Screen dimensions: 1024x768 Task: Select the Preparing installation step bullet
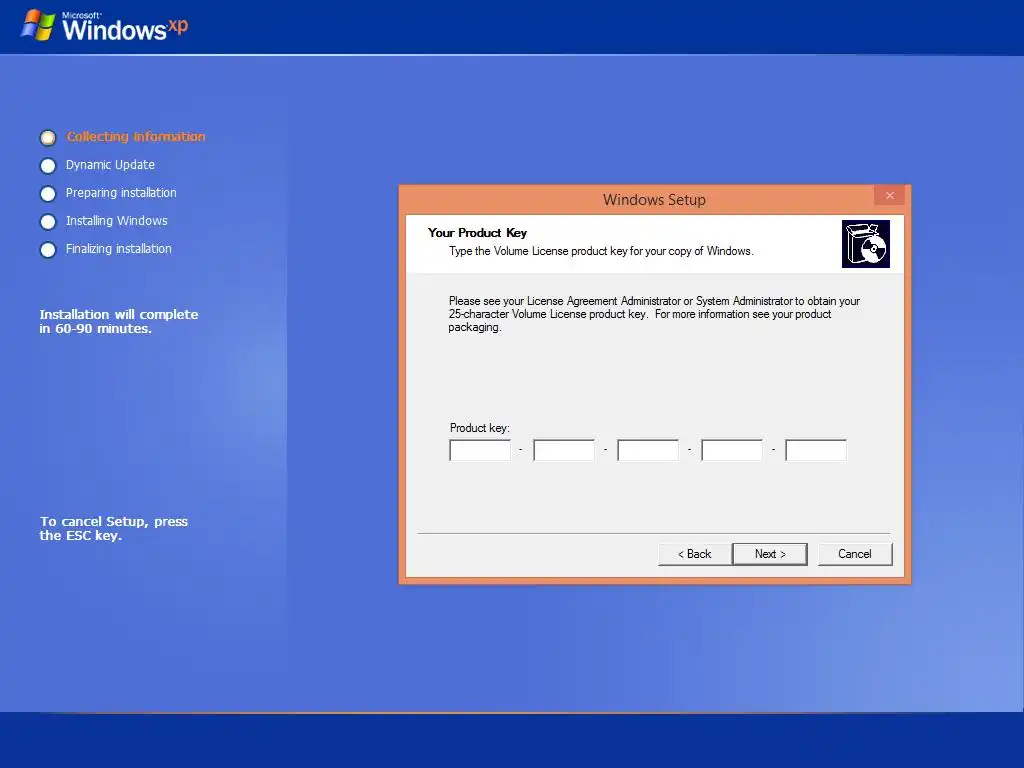(48, 194)
